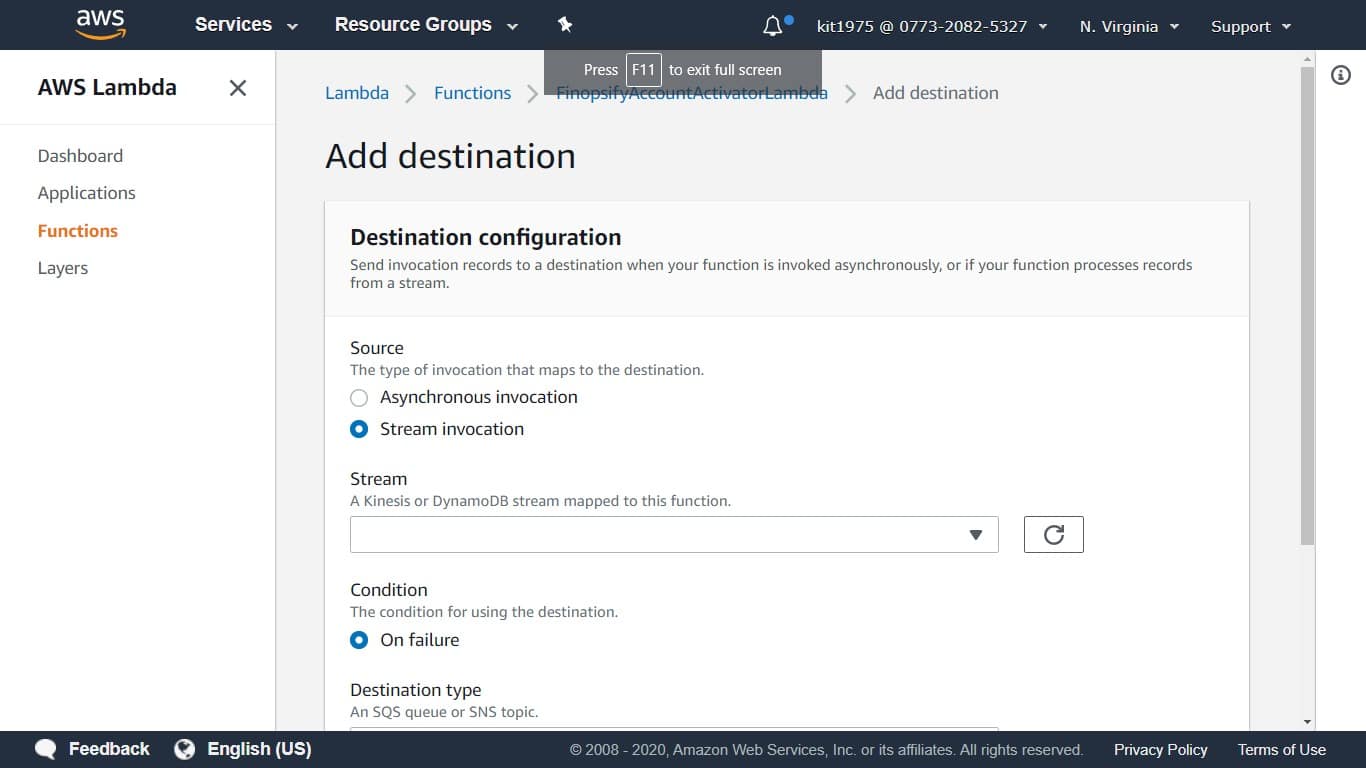Open the info panel icon on the right
The height and width of the screenshot is (768, 1366).
point(1341,75)
